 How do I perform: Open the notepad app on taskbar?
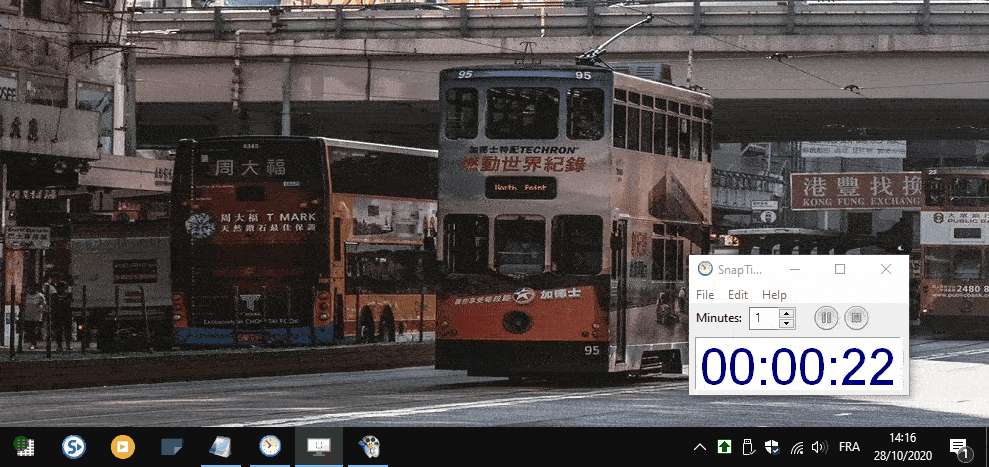click(x=221, y=447)
